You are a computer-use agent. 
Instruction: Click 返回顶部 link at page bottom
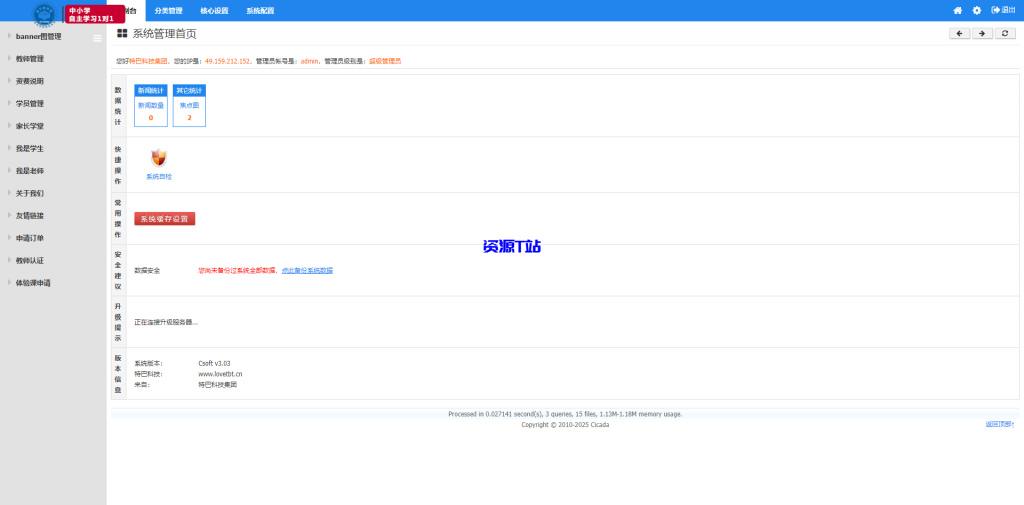999,424
